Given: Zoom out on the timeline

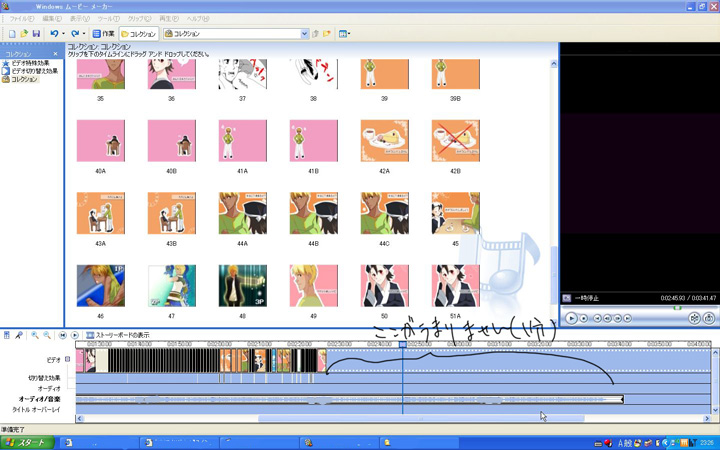Looking at the screenshot, I should (46, 335).
